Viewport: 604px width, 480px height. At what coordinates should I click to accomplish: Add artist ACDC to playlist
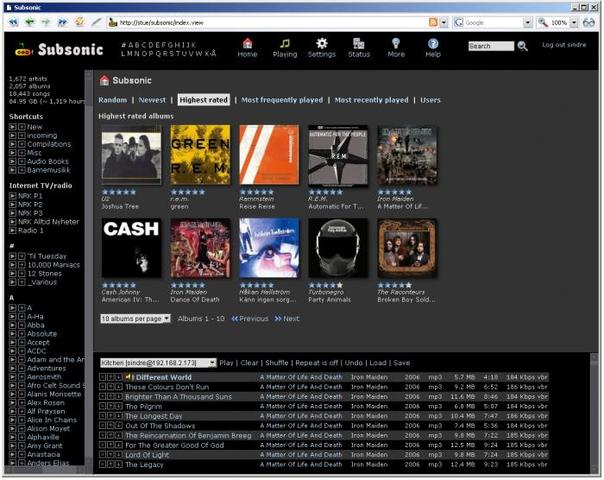click(22, 351)
